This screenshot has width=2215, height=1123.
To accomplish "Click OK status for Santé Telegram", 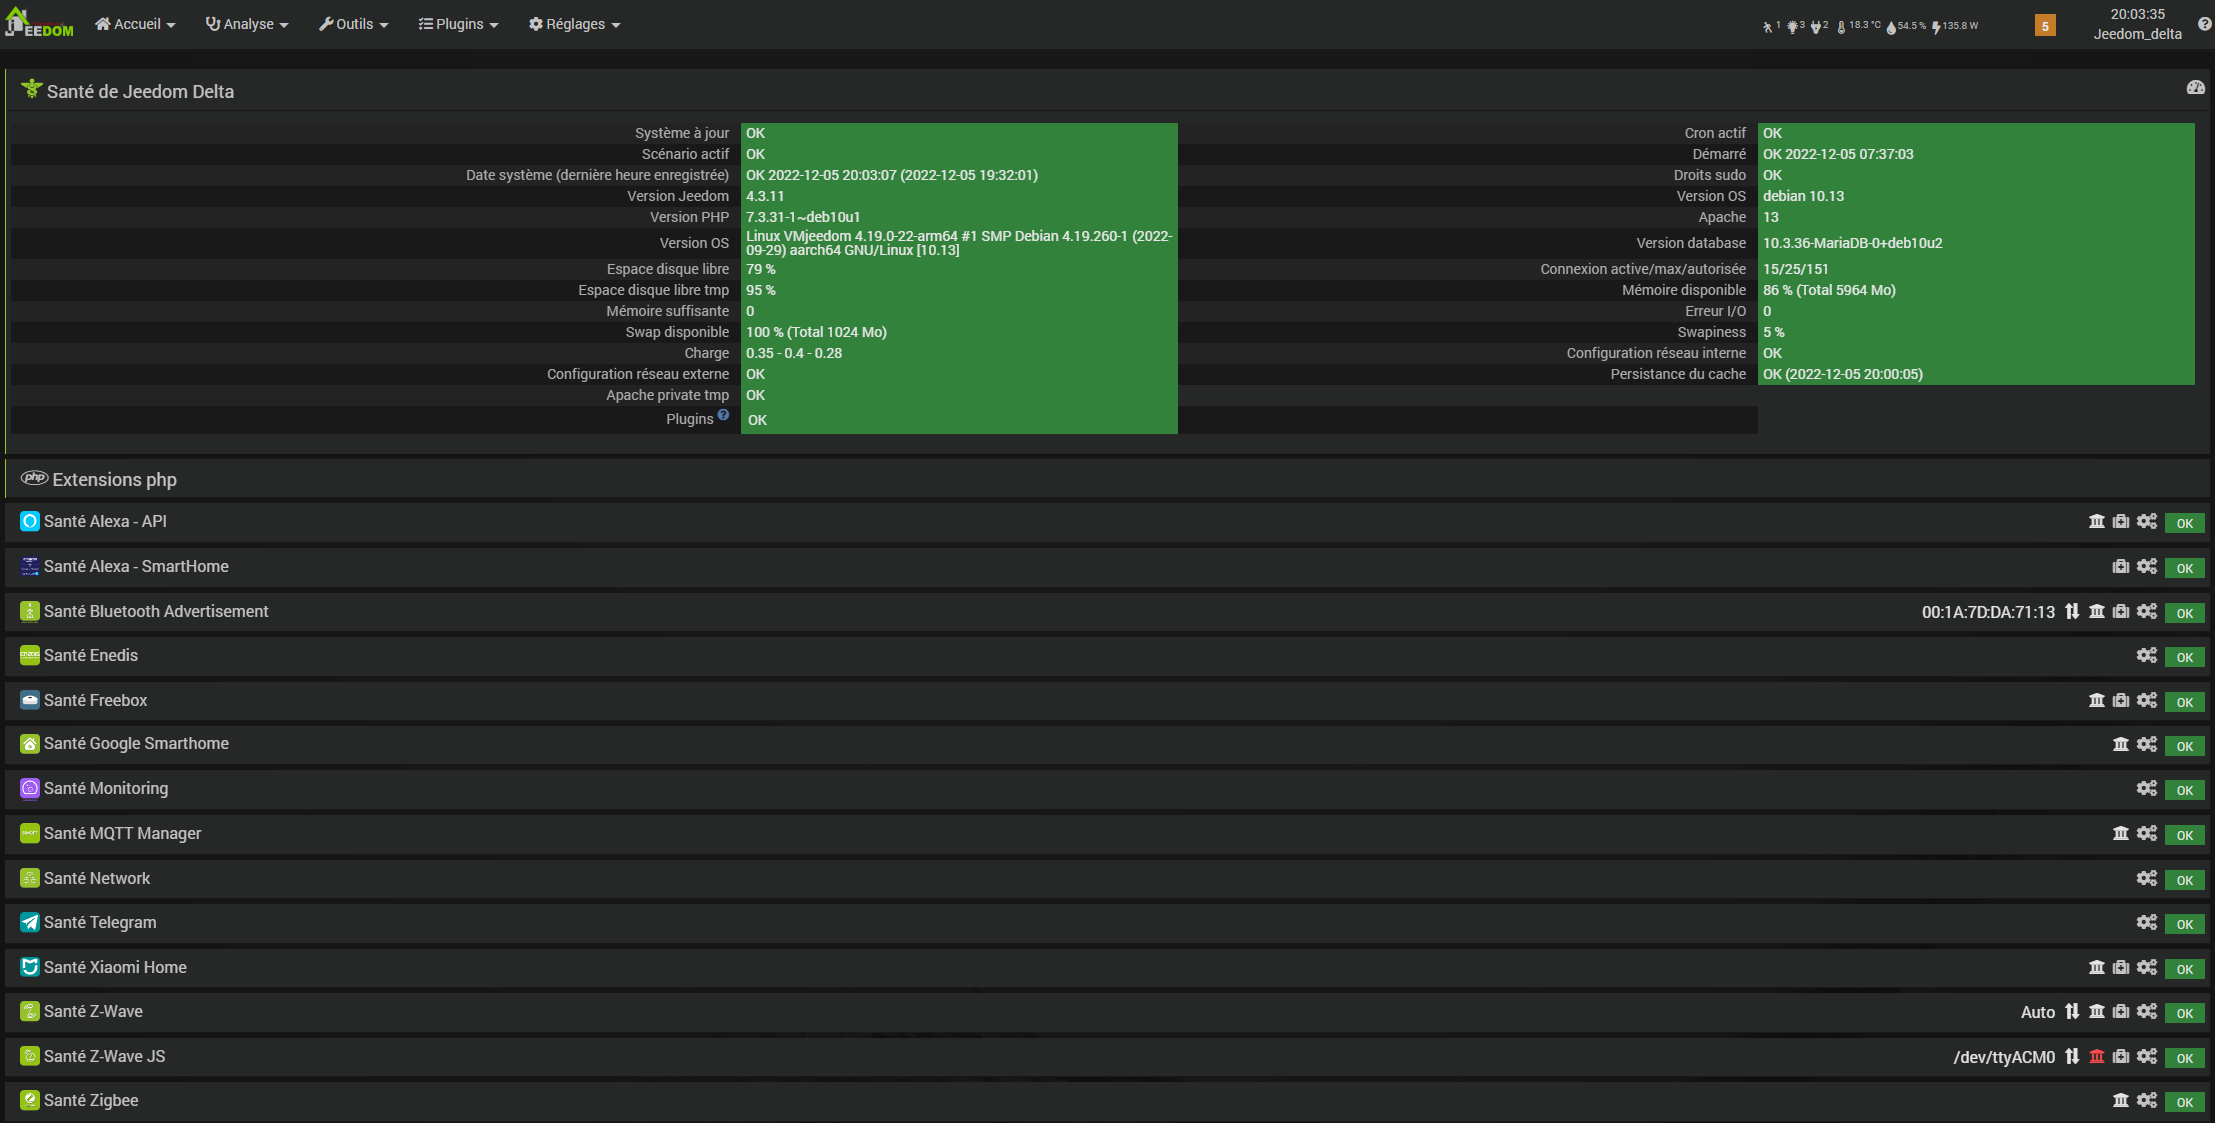I will (2185, 924).
